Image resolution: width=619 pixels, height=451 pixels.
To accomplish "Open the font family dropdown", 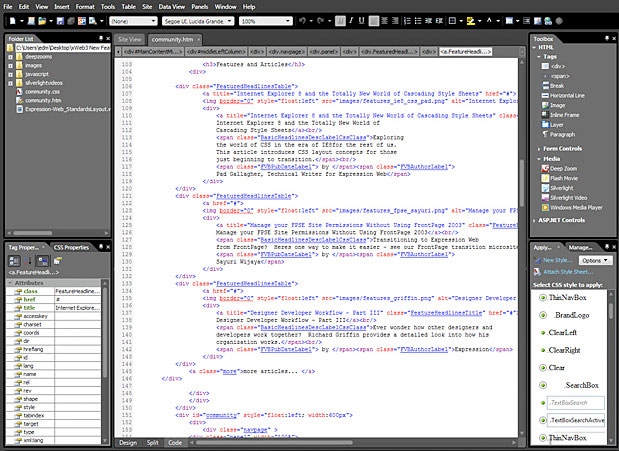I will [231, 21].
